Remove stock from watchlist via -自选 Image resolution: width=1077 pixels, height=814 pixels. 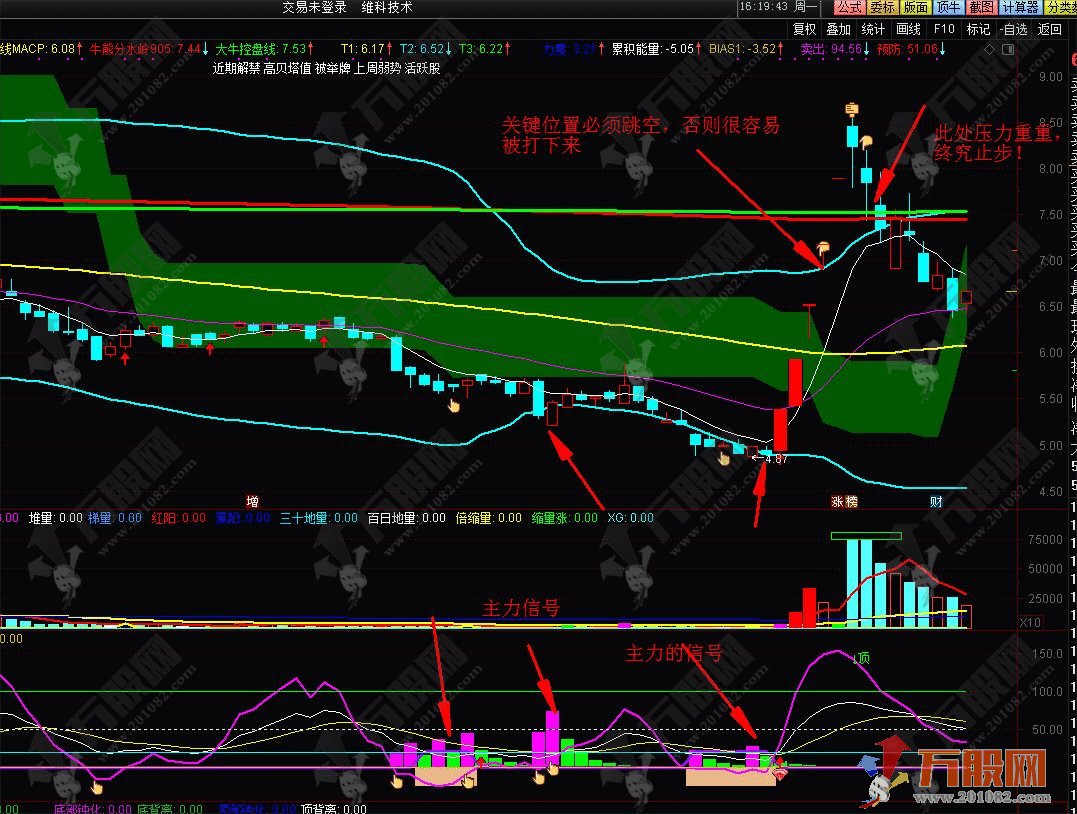click(1014, 29)
